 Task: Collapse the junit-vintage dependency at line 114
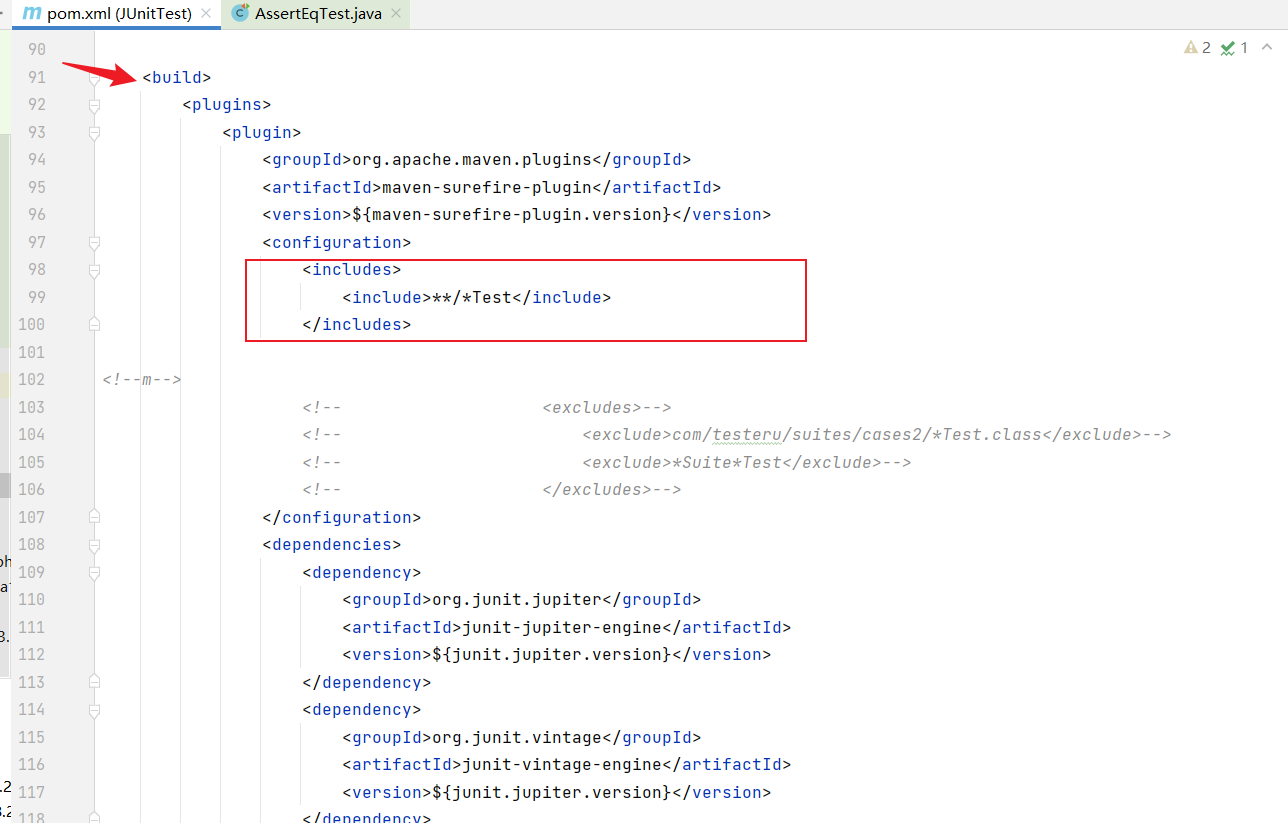click(x=94, y=710)
